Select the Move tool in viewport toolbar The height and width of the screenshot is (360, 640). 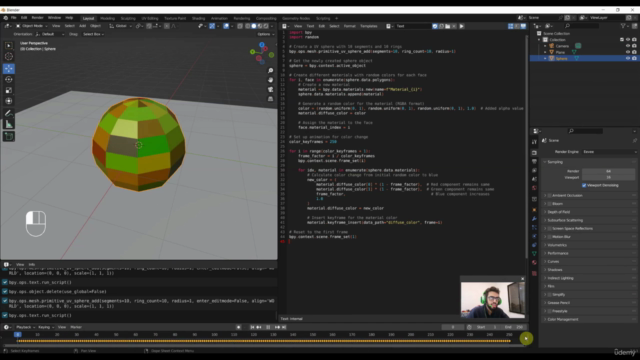tap(9, 69)
